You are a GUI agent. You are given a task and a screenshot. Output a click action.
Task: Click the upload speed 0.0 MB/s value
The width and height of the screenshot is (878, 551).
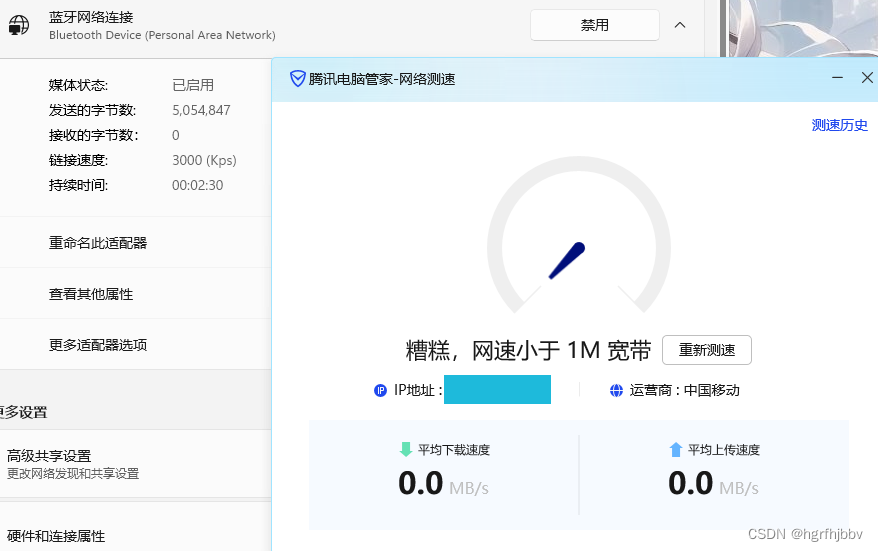coord(713,483)
